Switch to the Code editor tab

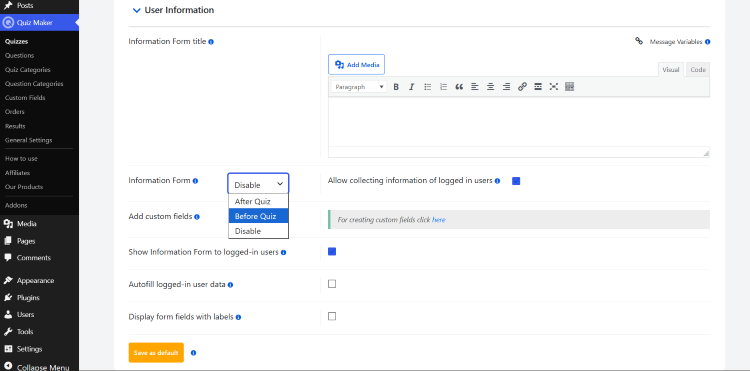(698, 70)
